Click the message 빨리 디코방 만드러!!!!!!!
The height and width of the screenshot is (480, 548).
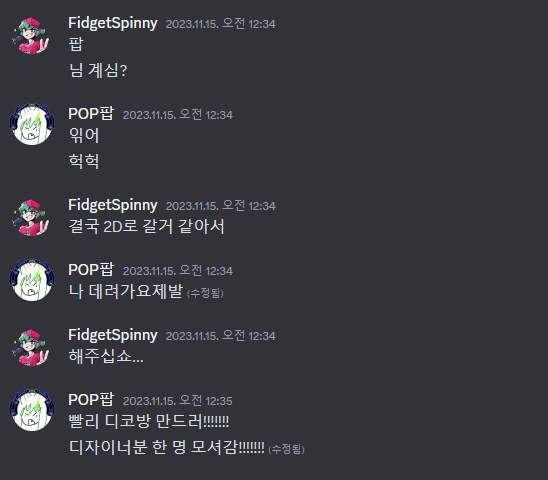click(x=149, y=421)
